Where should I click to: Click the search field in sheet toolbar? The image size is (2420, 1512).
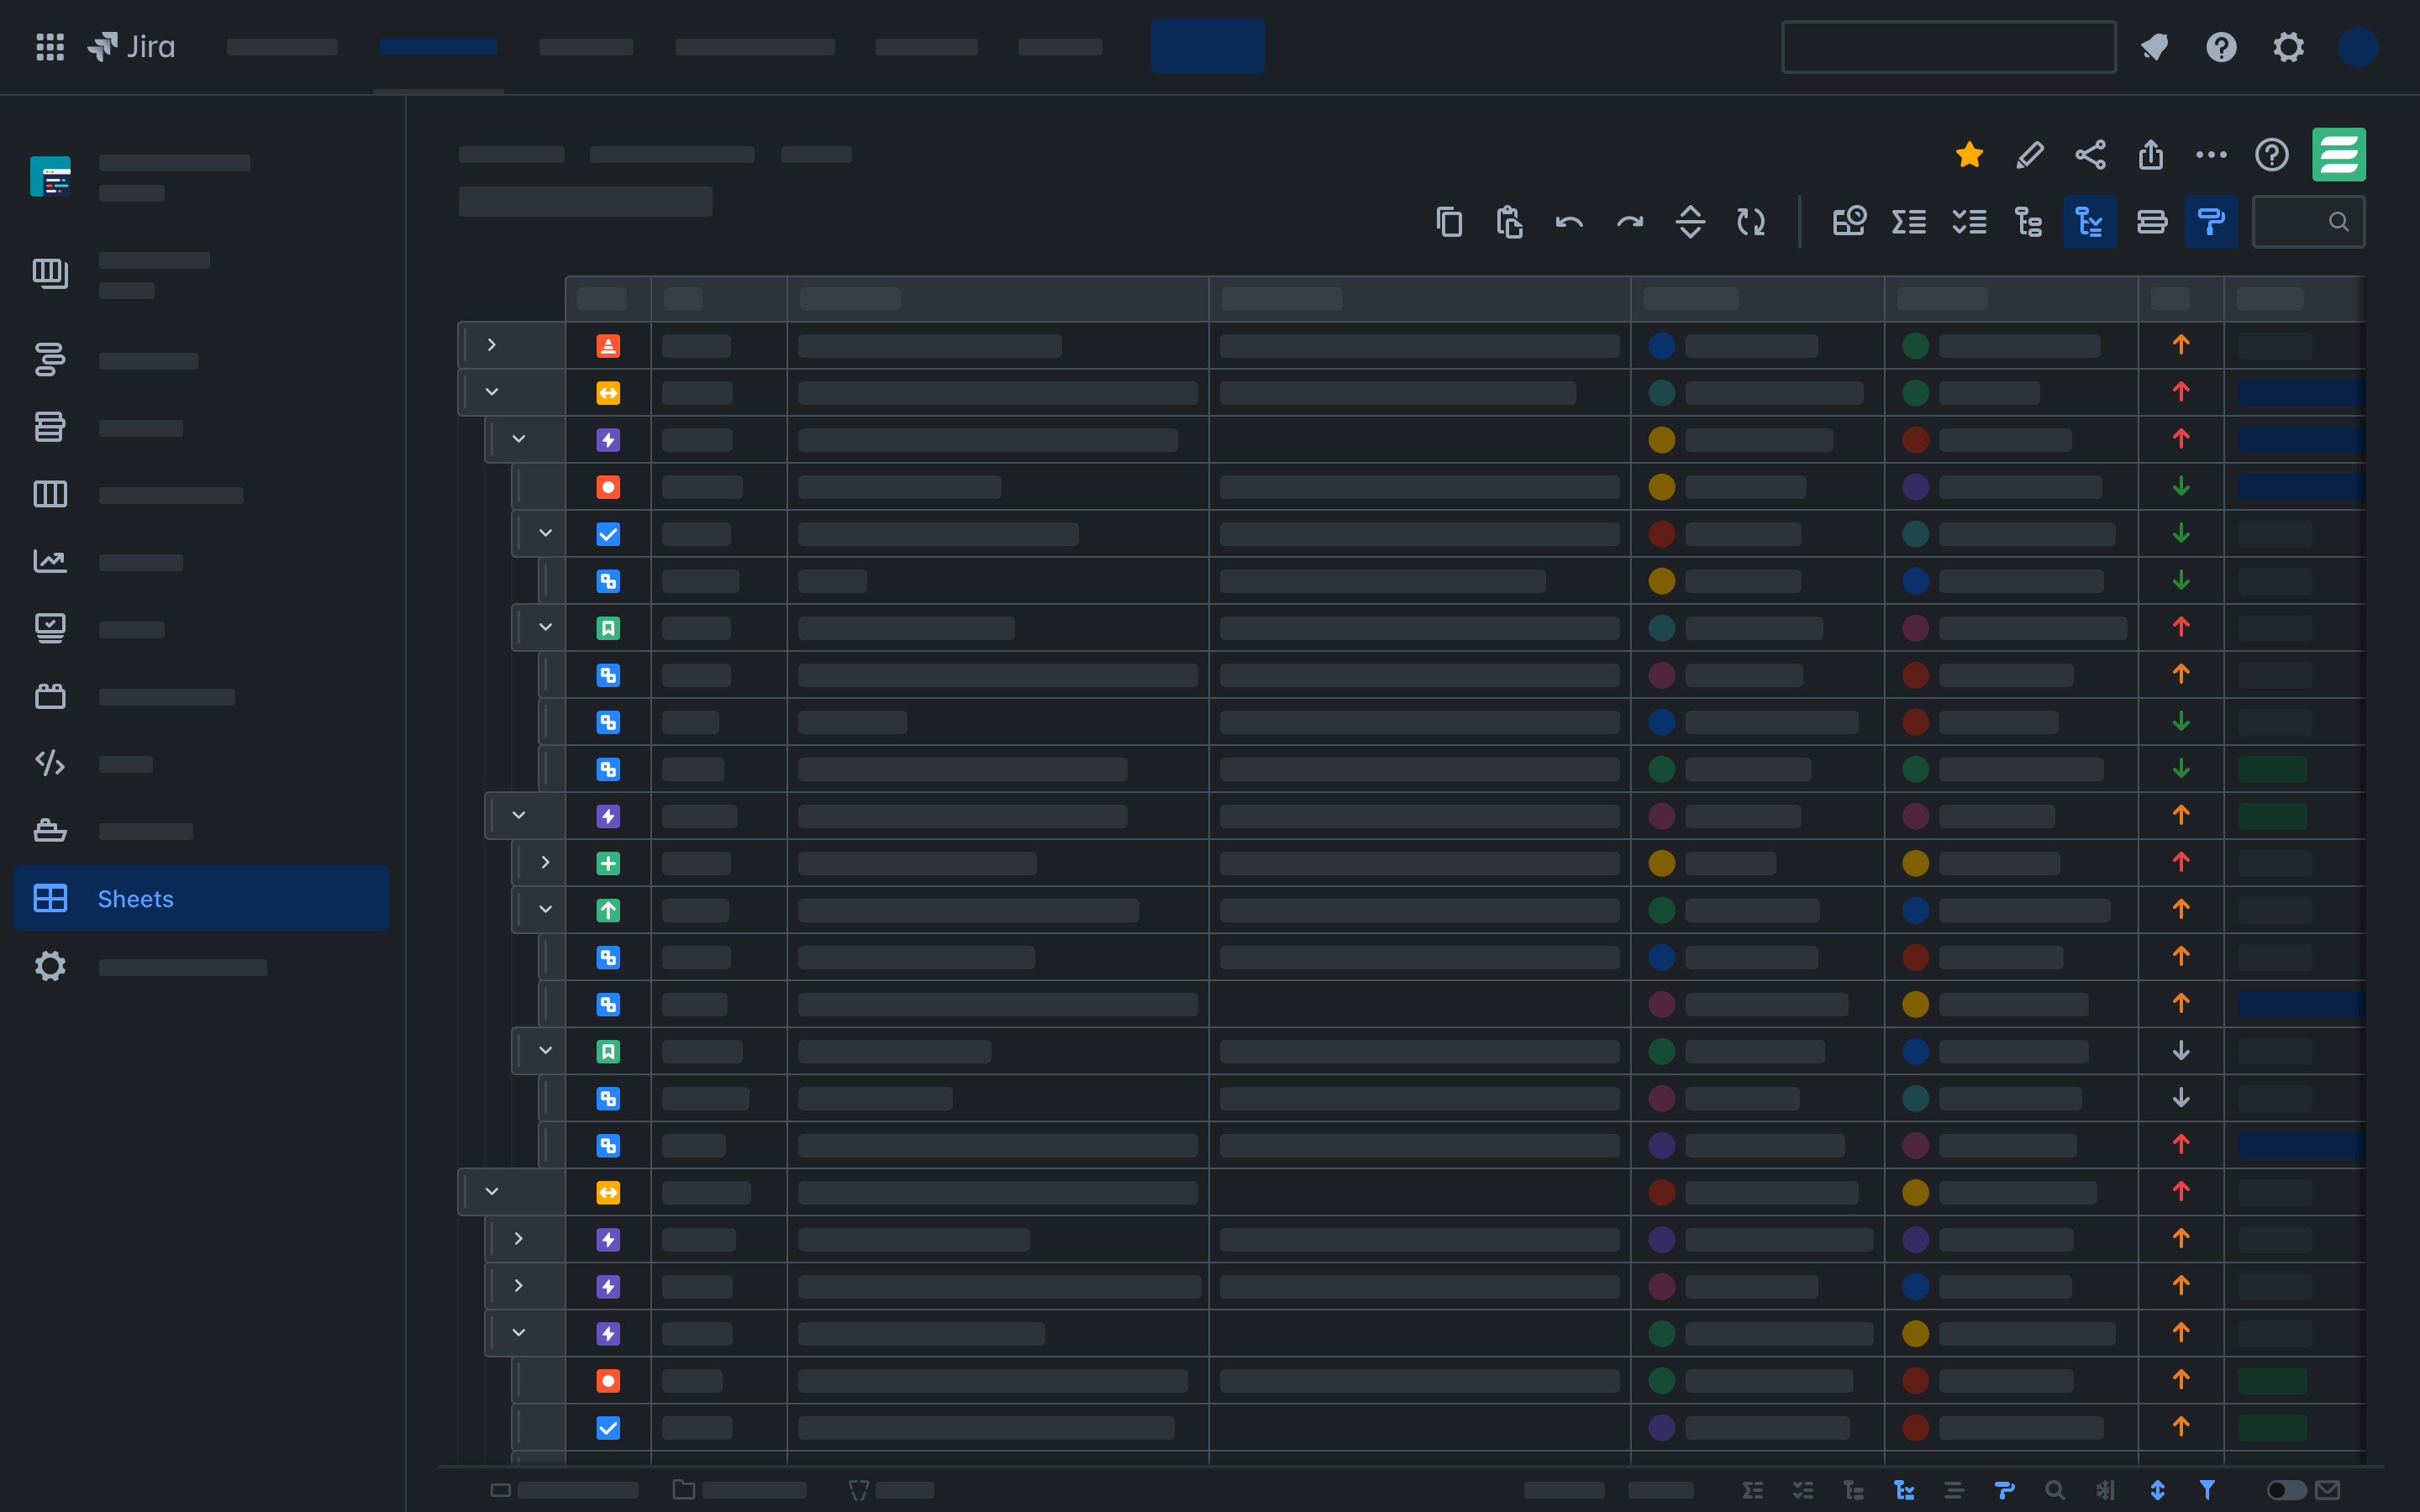click(2300, 222)
